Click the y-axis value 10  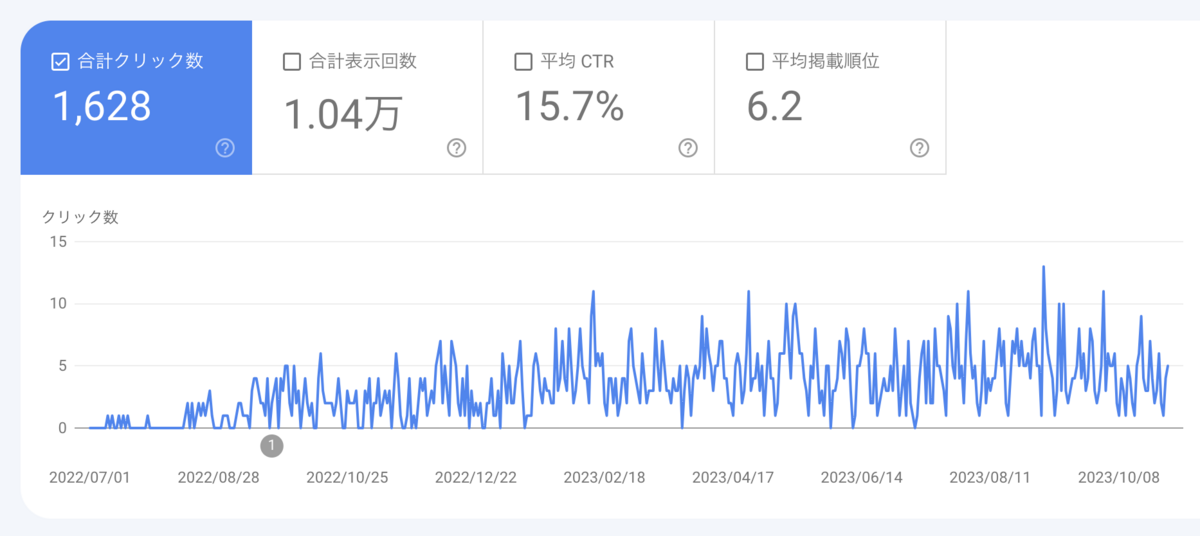pyautogui.click(x=57, y=303)
